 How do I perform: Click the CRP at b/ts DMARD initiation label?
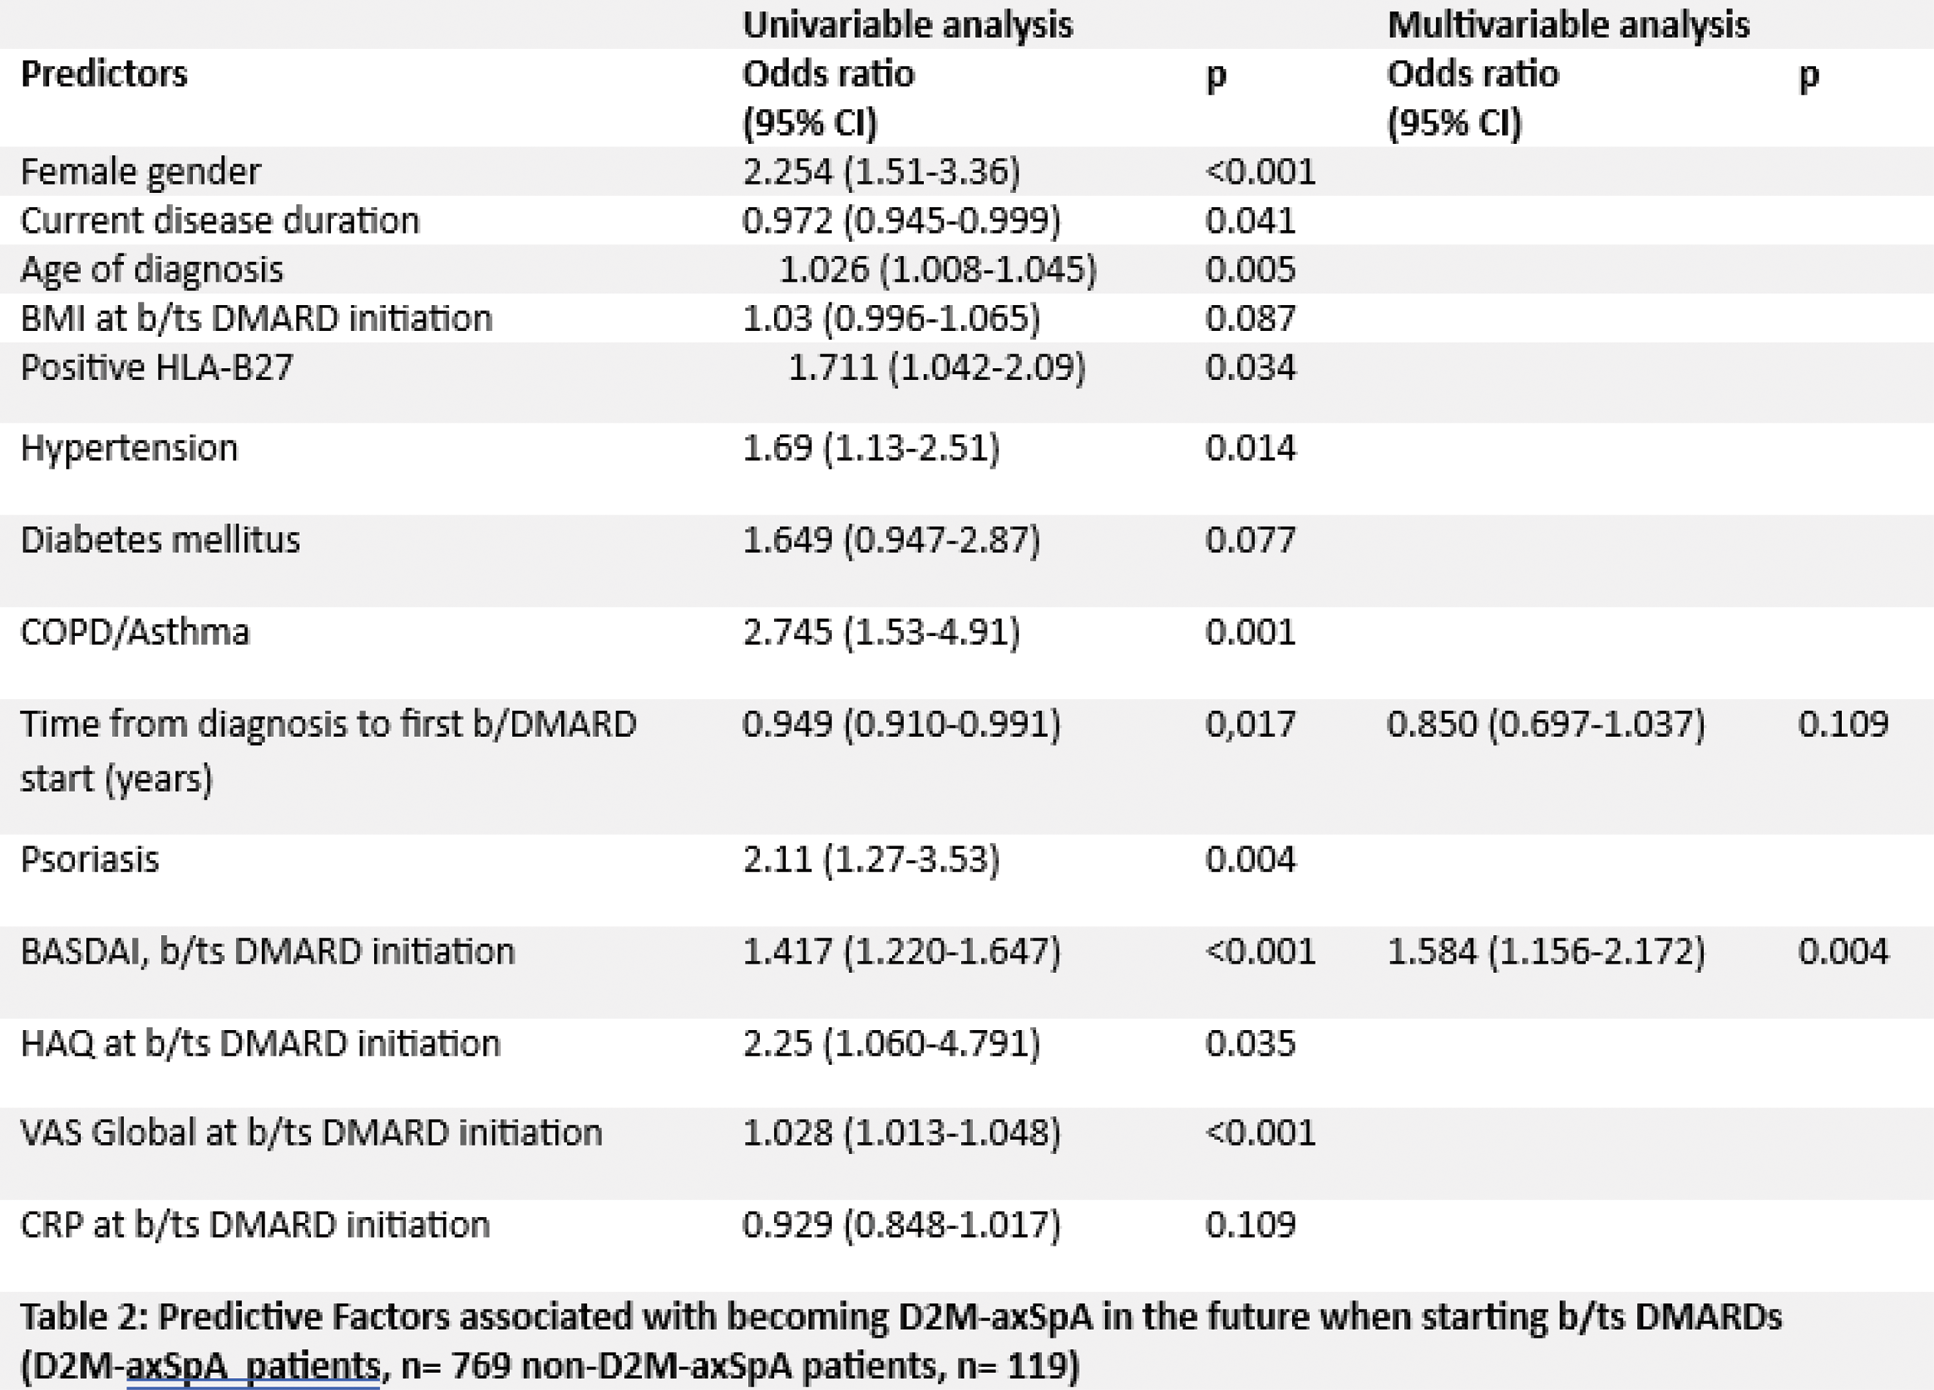(x=255, y=1225)
